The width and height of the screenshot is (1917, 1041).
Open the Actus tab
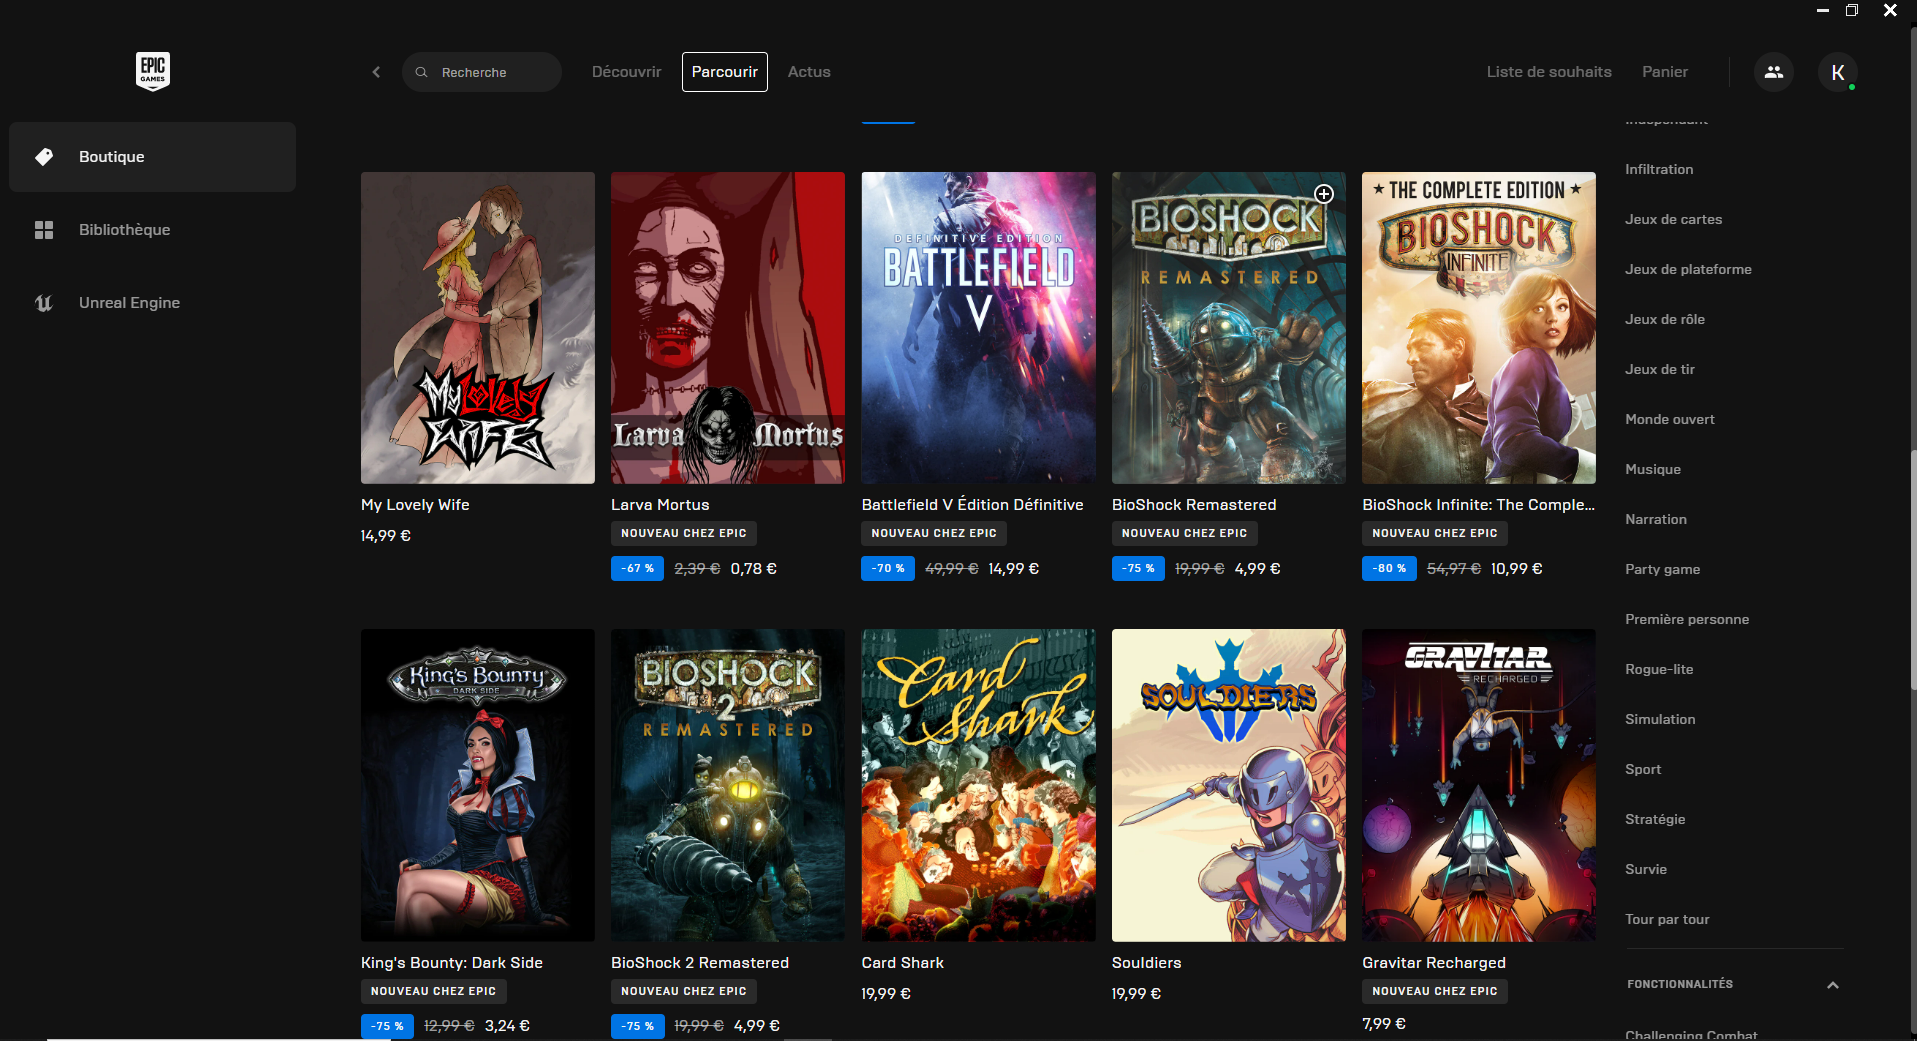point(808,71)
